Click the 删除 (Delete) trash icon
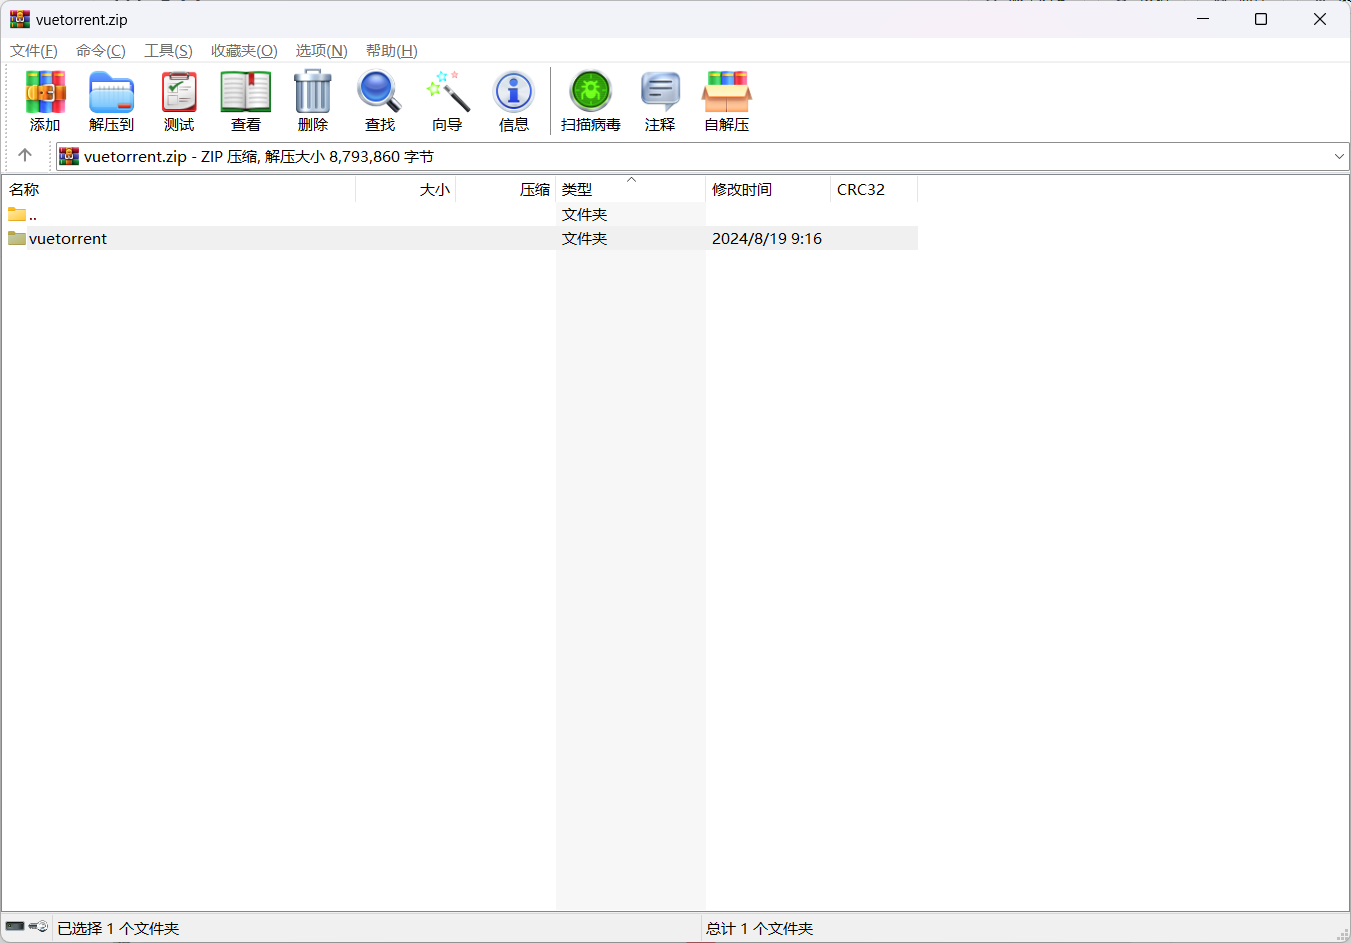This screenshot has height=943, width=1351. 313,101
